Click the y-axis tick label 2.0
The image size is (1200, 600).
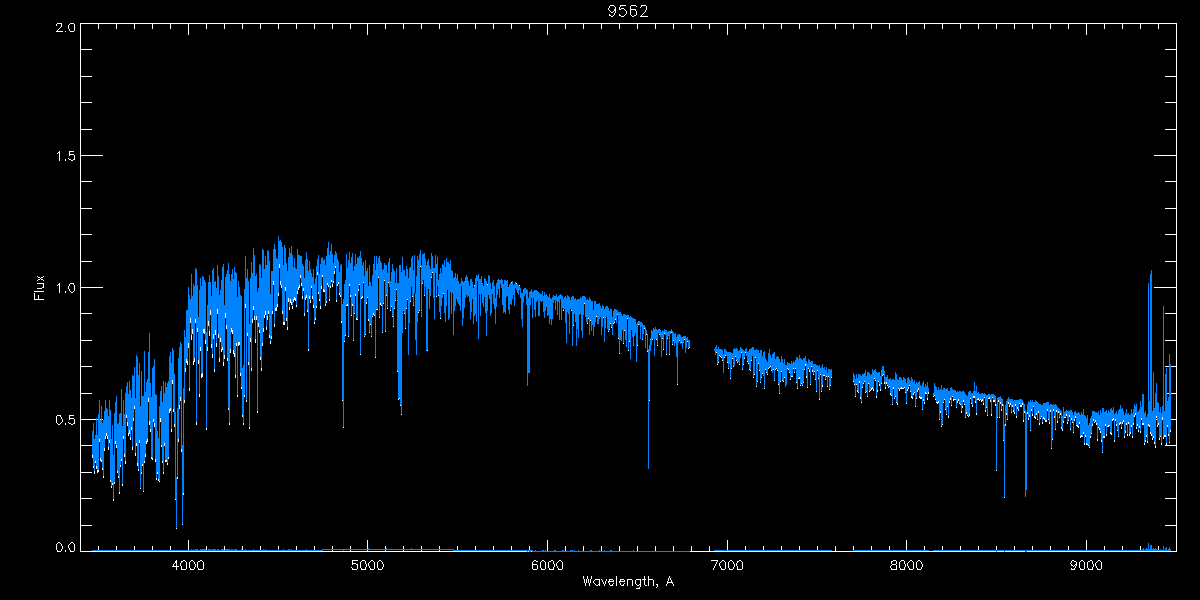coord(65,27)
